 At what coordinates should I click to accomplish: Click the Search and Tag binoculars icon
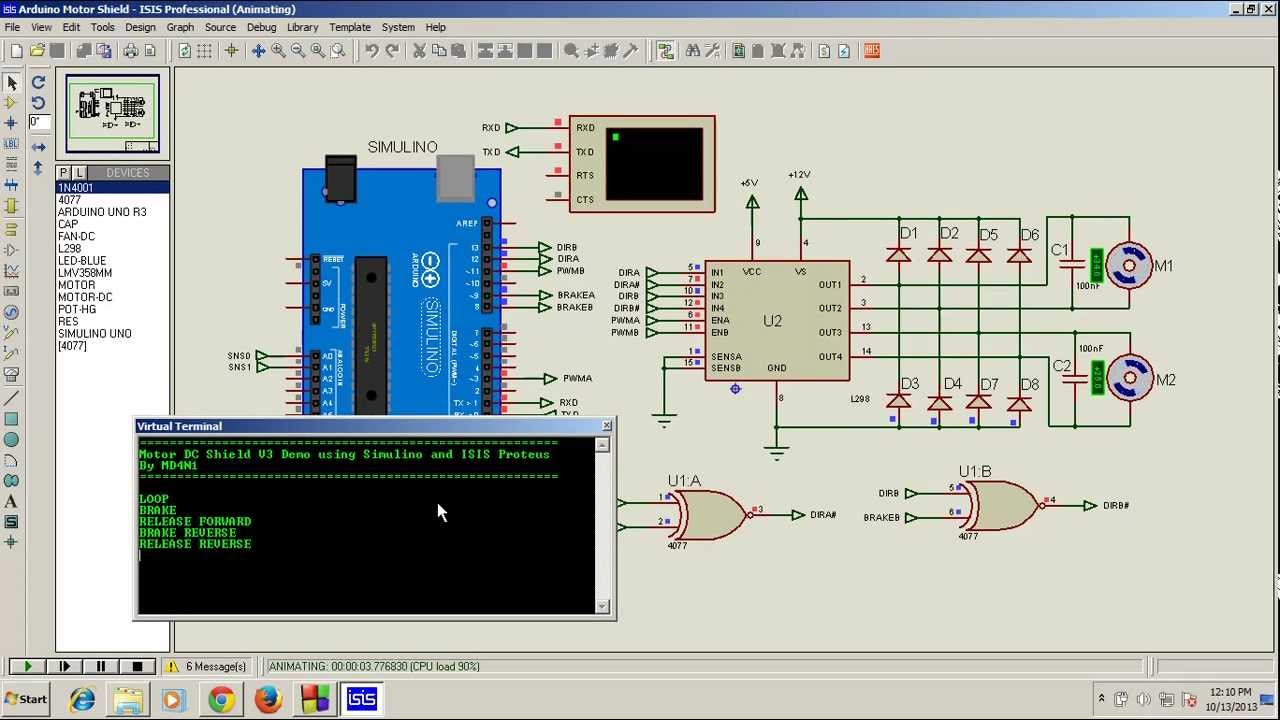693,51
